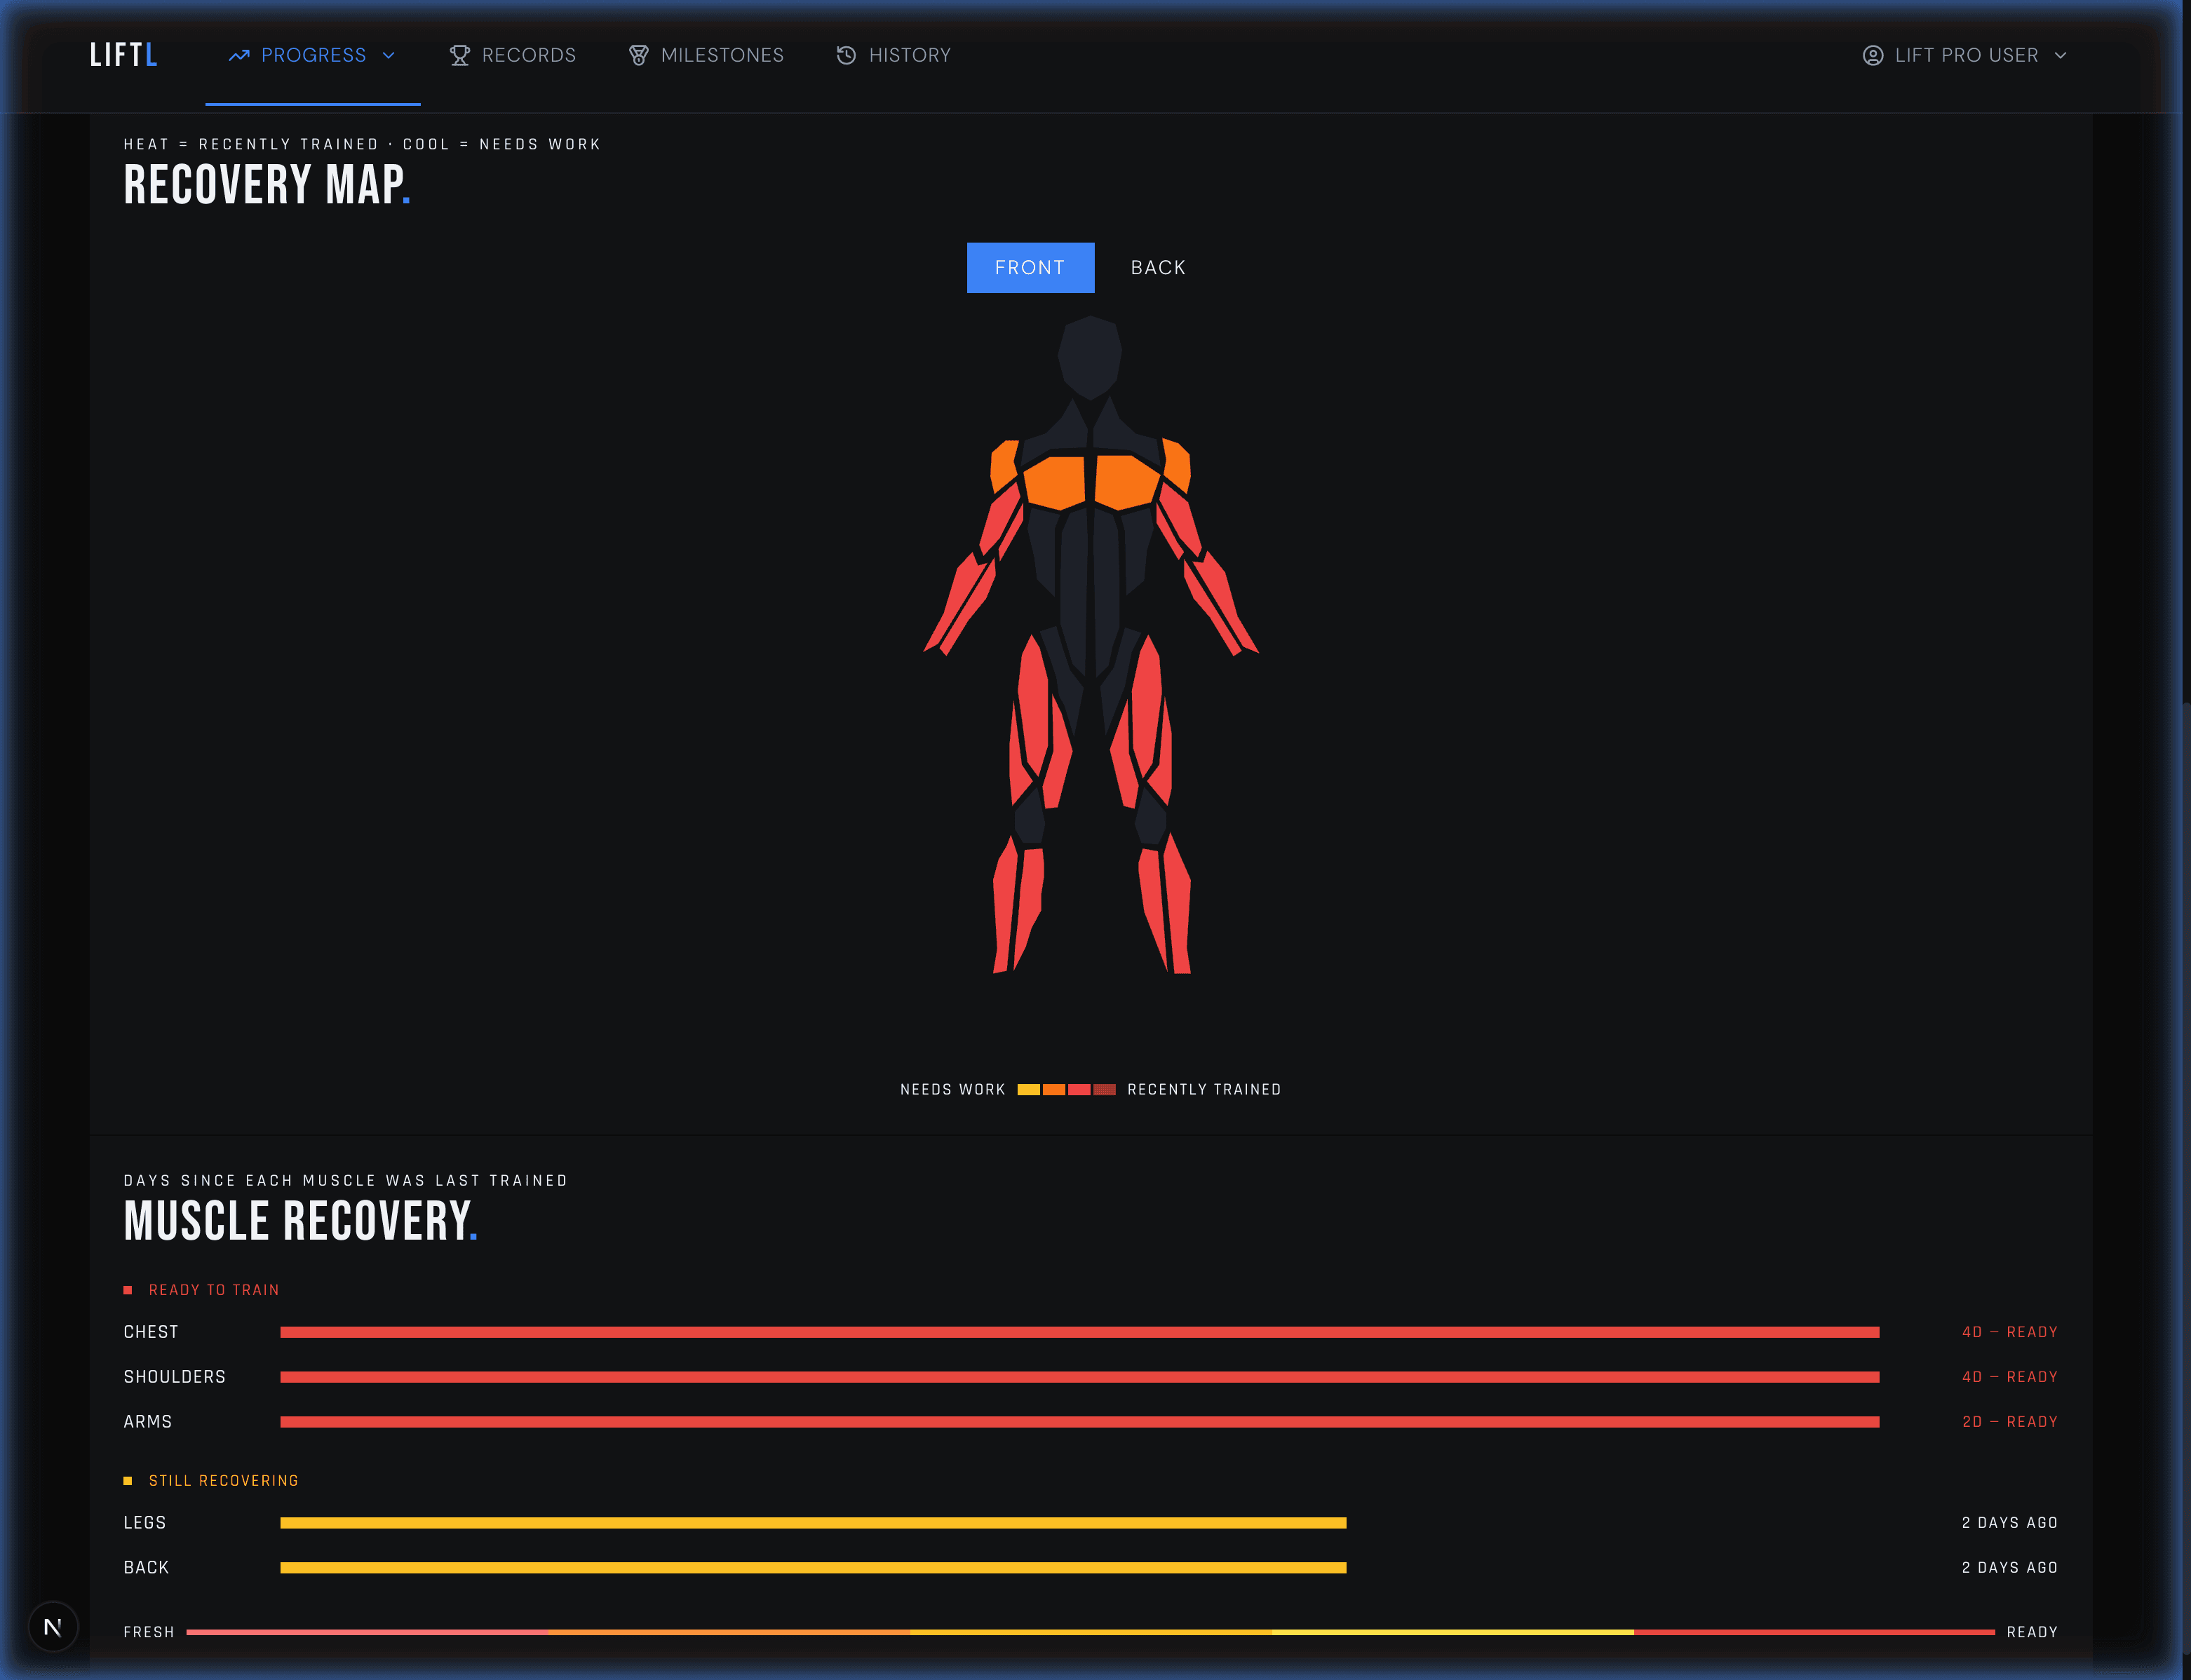Expand the Progress dropdown chevron
This screenshot has height=1680, width=2191.
pyautogui.click(x=389, y=56)
